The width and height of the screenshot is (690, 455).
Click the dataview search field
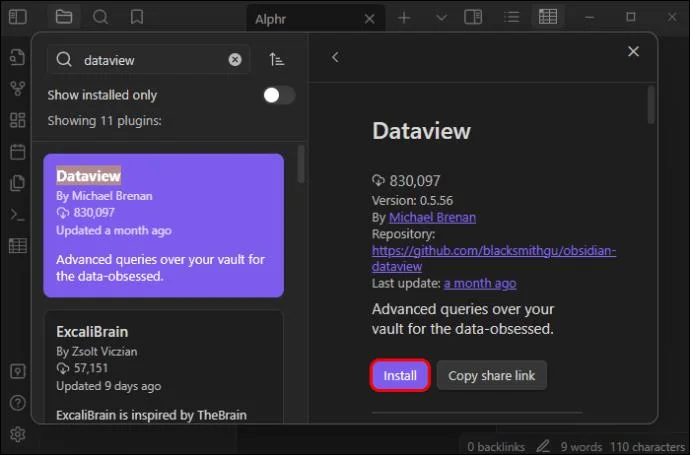coord(149,59)
